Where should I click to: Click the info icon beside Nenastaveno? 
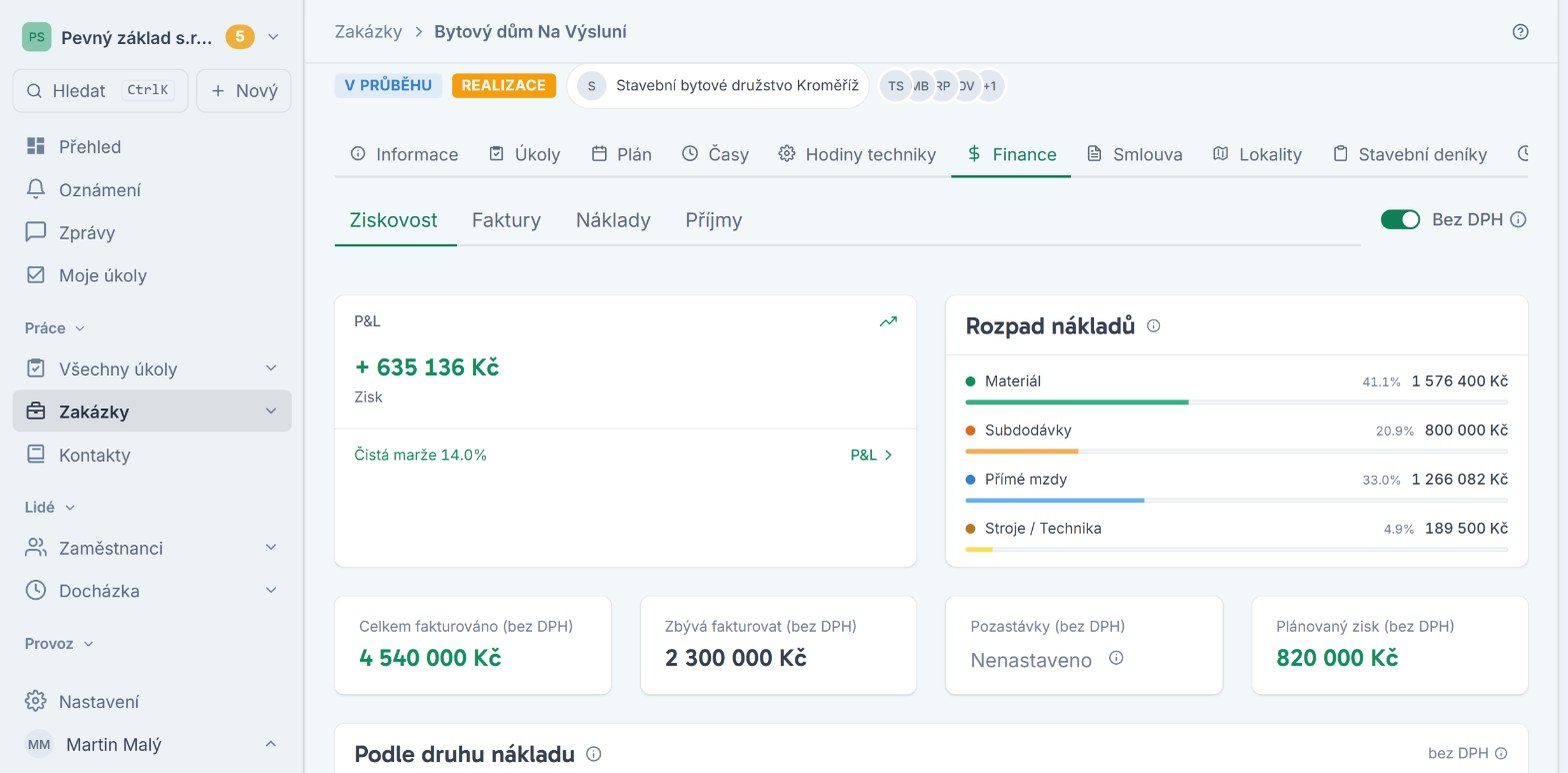click(x=1116, y=658)
